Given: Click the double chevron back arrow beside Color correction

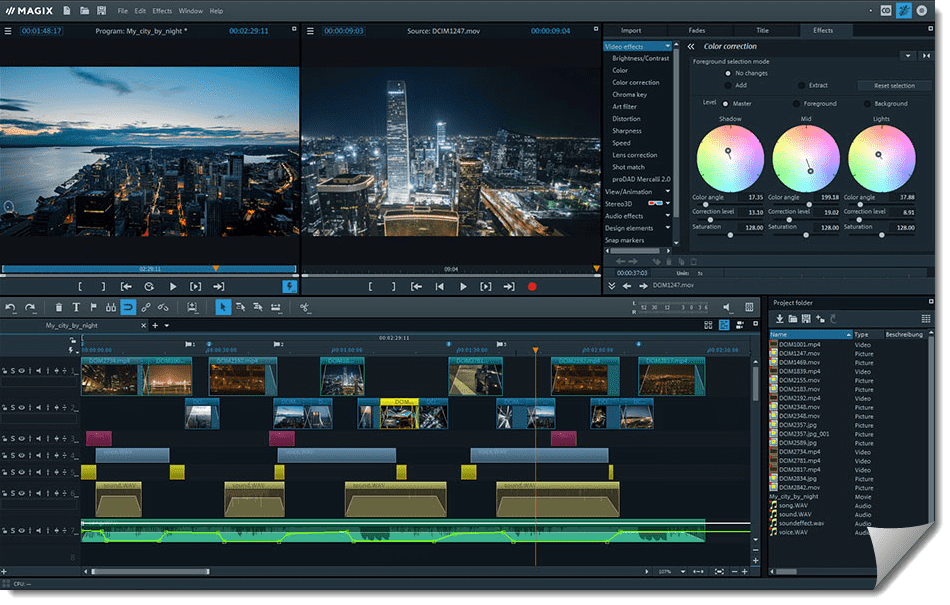Looking at the screenshot, I should tap(691, 46).
